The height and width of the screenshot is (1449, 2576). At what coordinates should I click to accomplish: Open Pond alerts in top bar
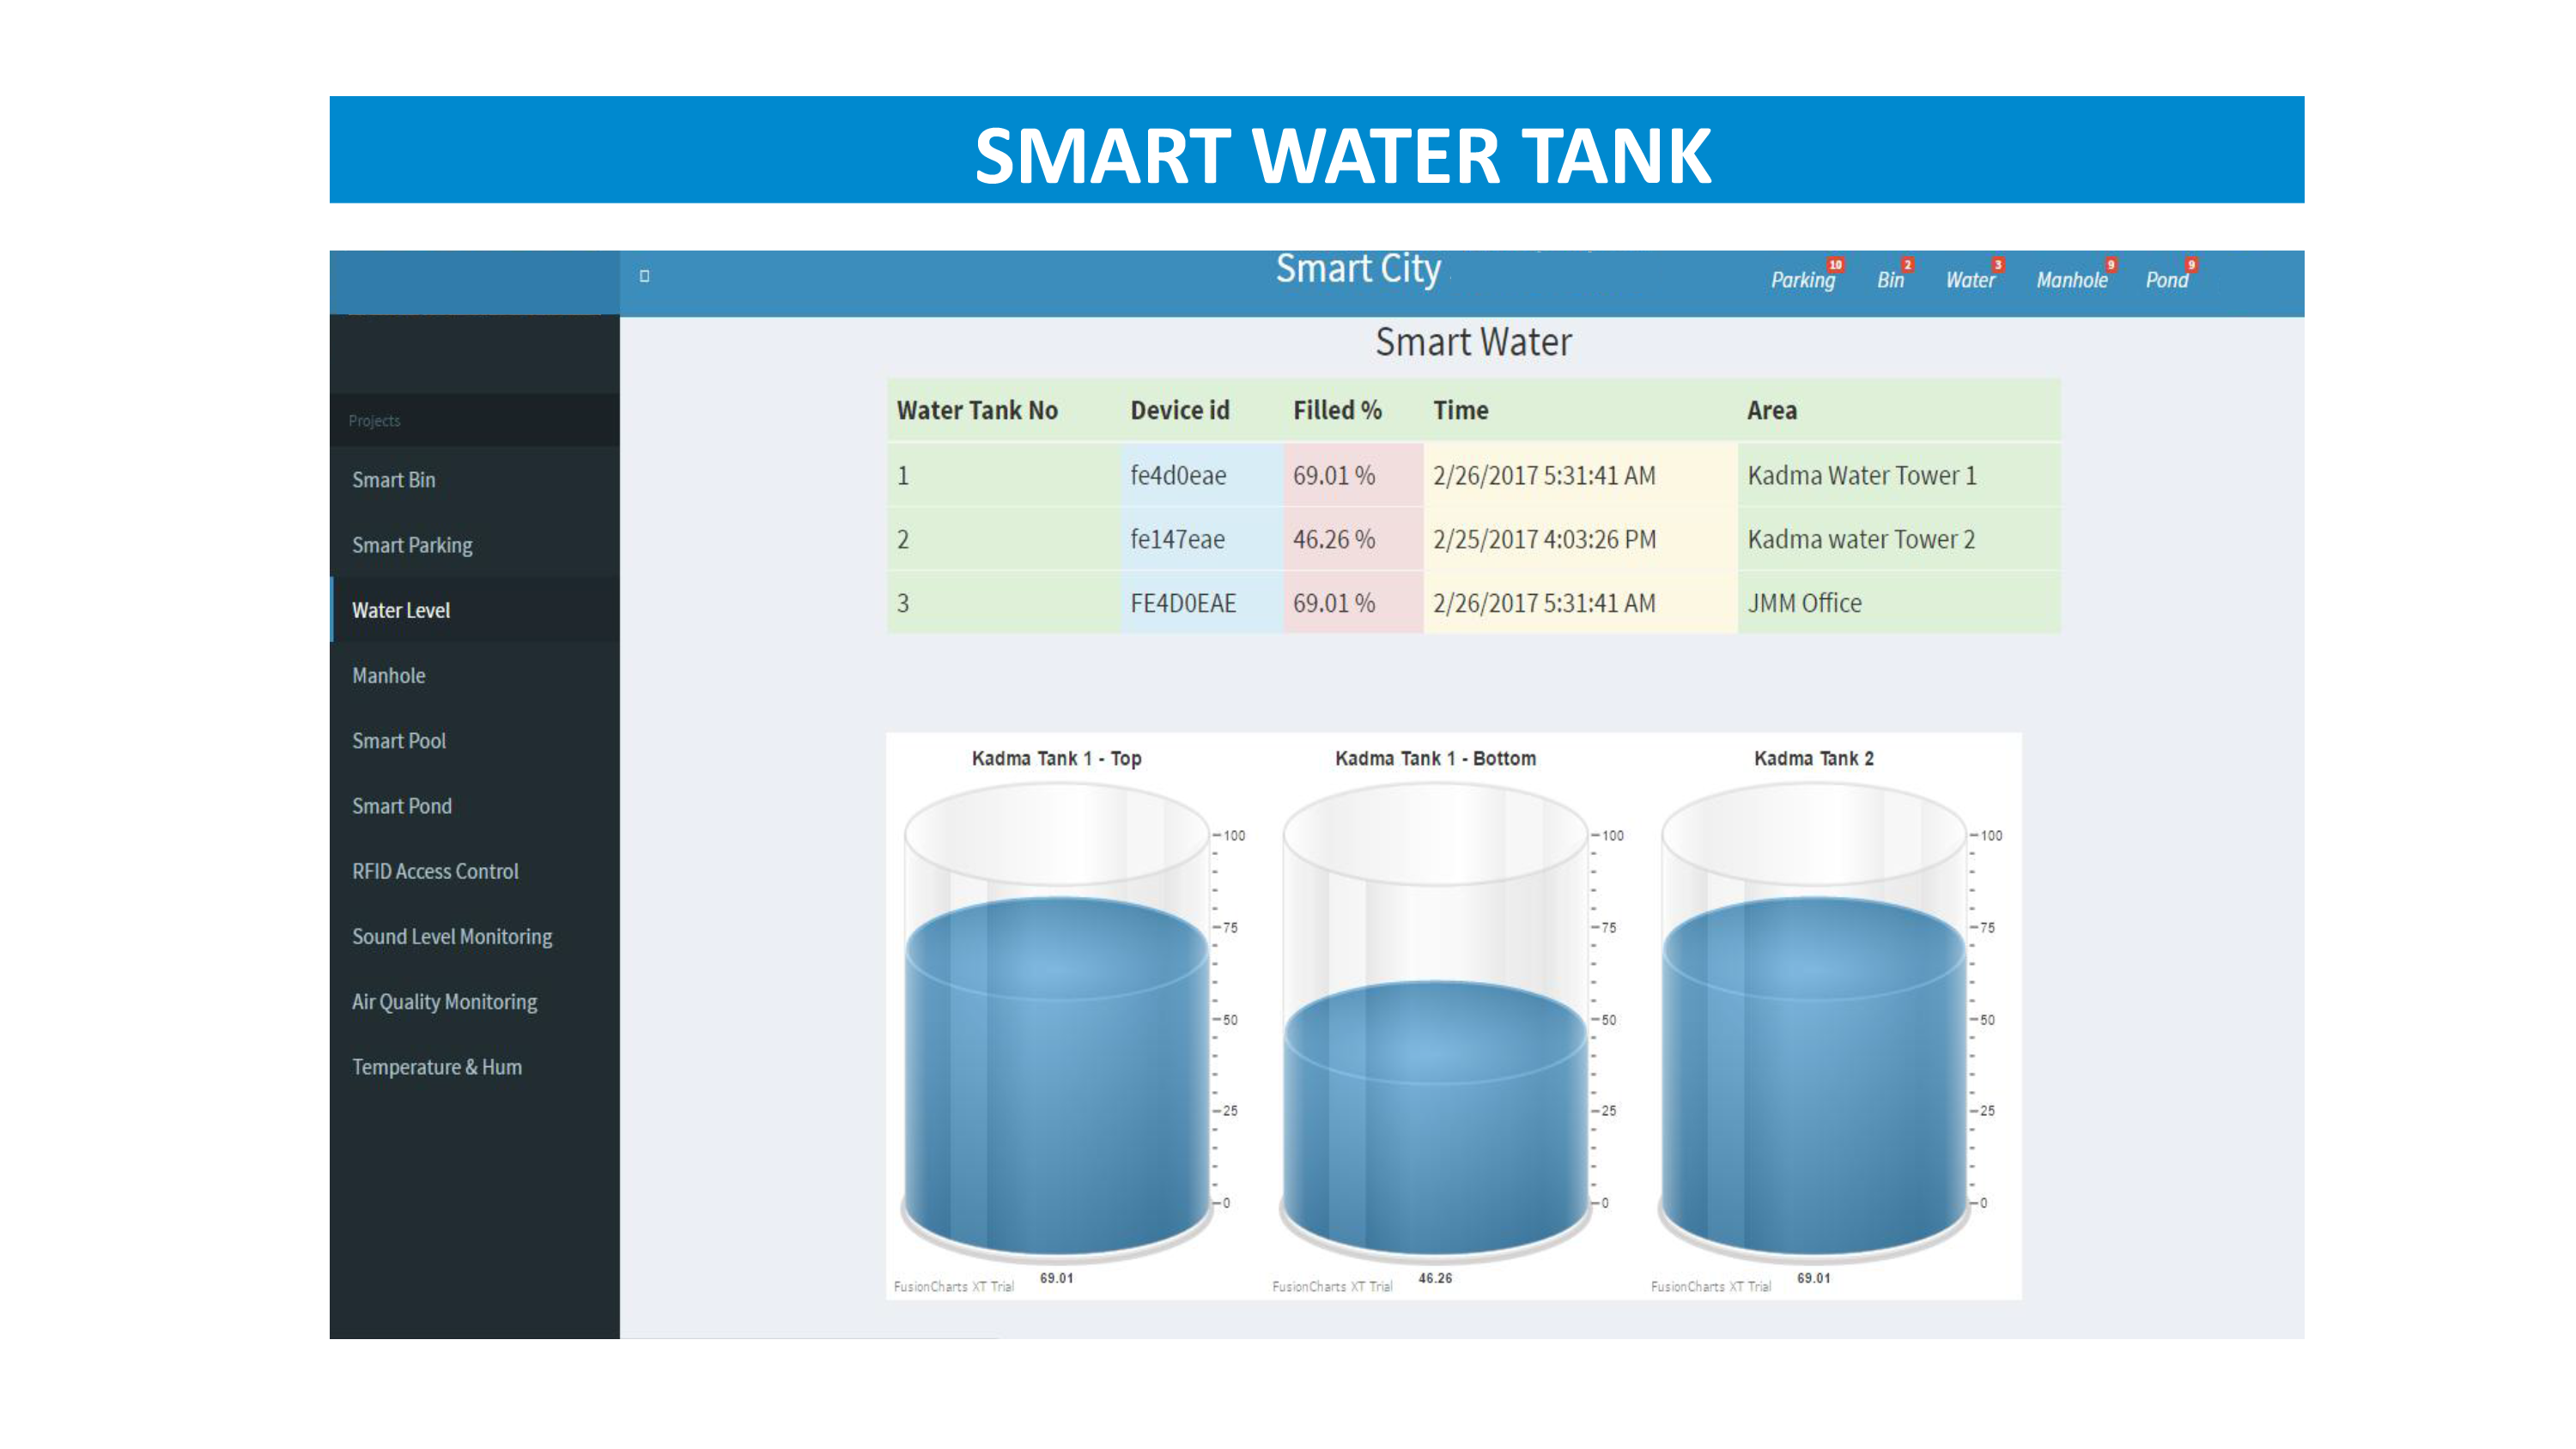coord(2166,280)
